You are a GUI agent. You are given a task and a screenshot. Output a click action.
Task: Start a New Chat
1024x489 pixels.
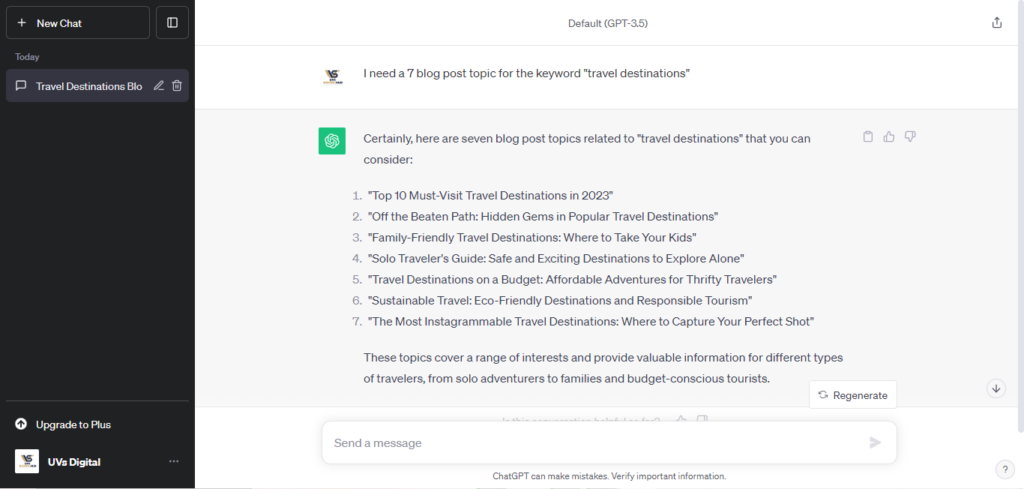click(78, 23)
